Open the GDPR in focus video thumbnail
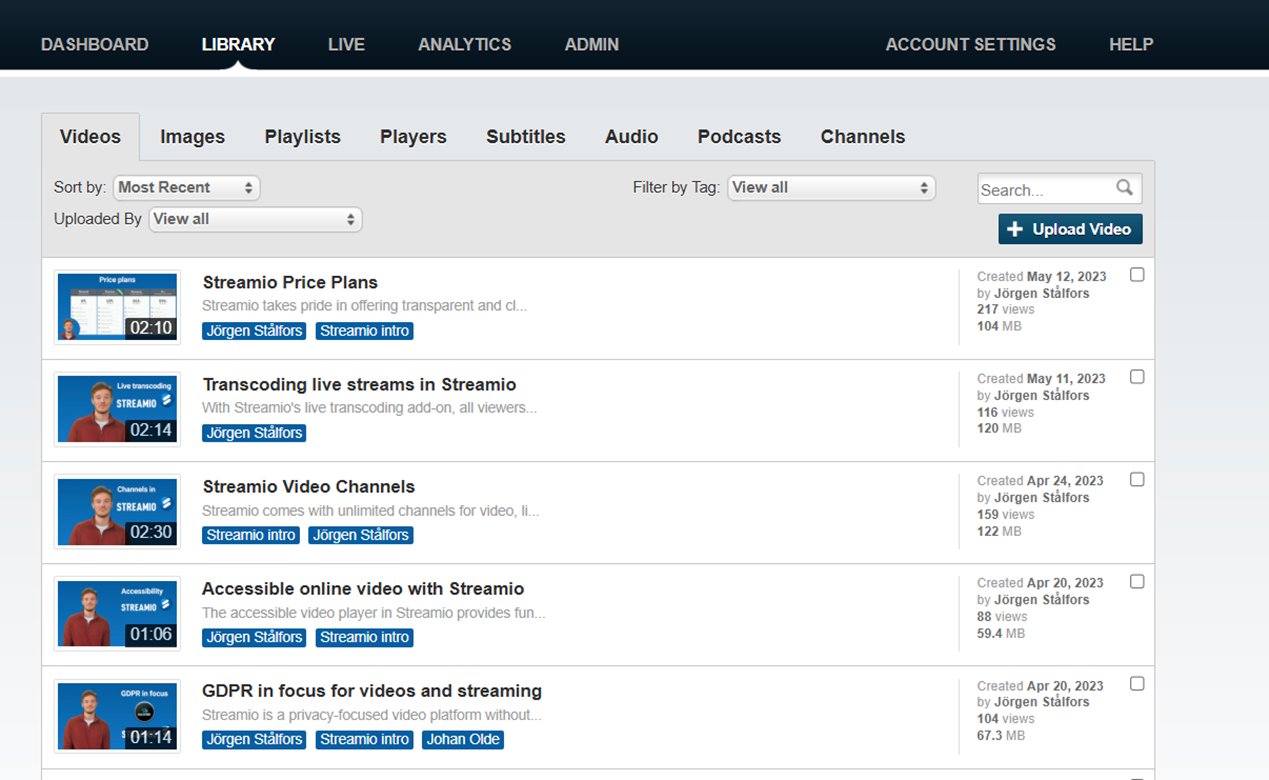The width and height of the screenshot is (1269, 780). click(x=117, y=716)
